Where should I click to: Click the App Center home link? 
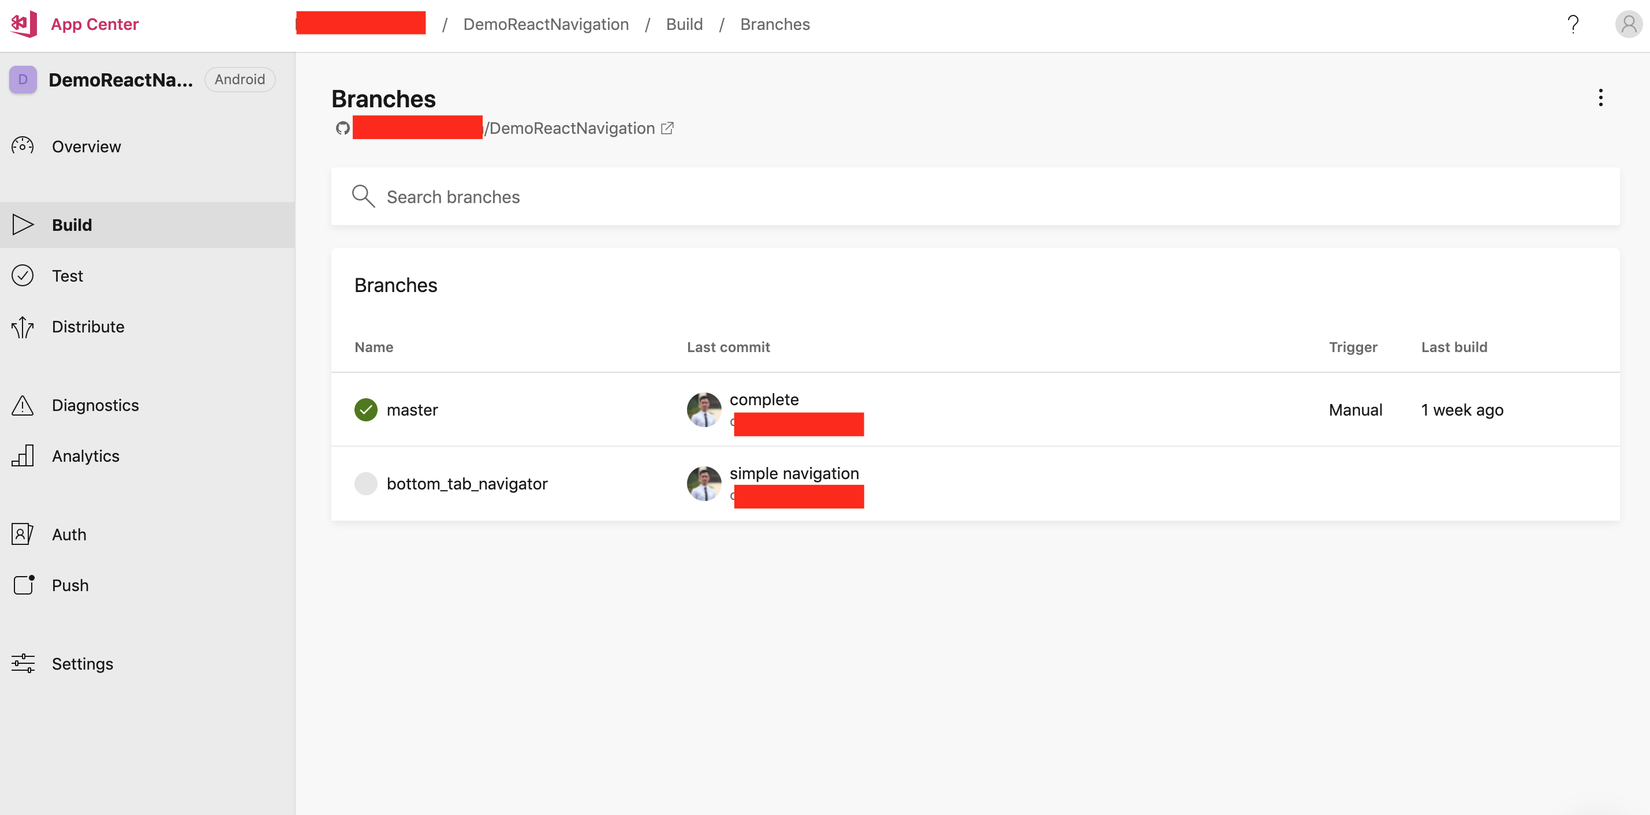point(95,24)
